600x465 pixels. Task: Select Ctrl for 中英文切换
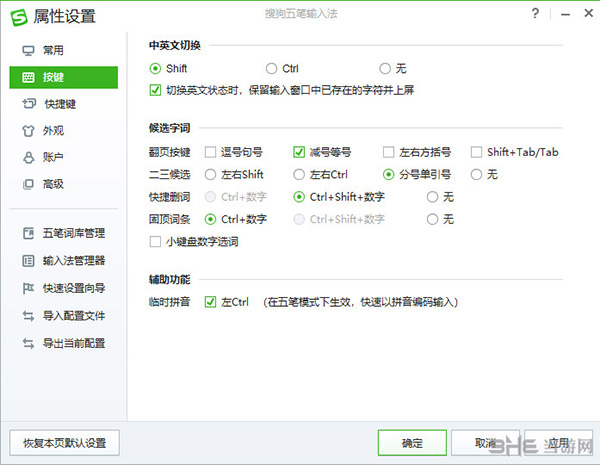tap(271, 69)
